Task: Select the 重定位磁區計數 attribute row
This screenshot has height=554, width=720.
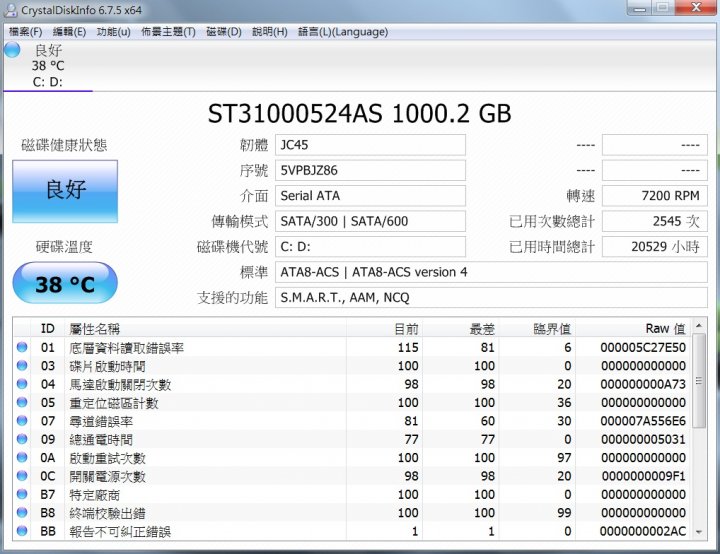Action: [x=353, y=402]
